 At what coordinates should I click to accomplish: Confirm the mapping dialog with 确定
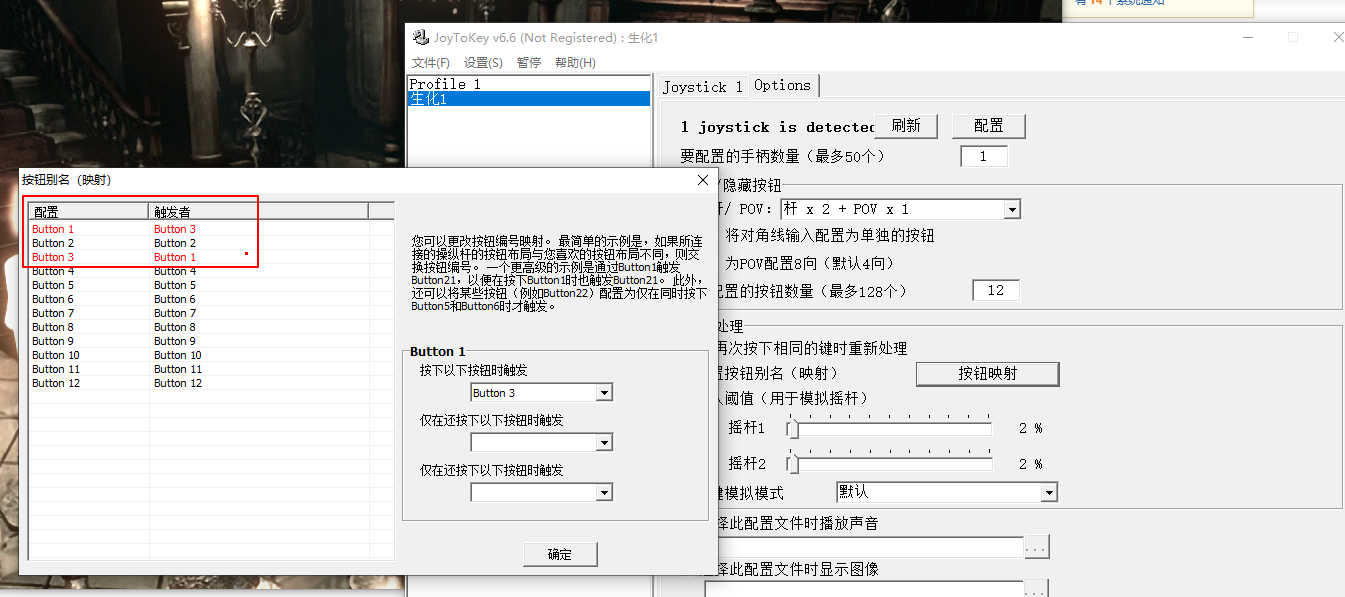point(560,554)
